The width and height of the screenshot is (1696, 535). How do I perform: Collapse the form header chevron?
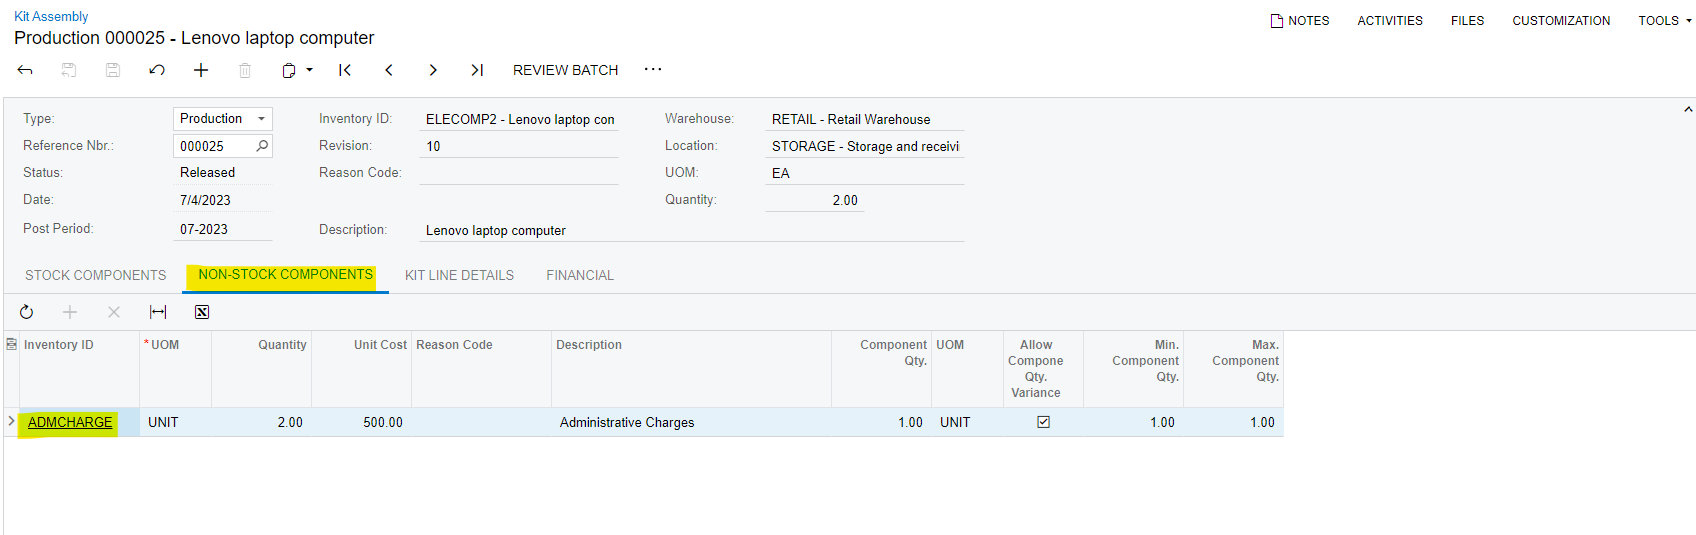pyautogui.click(x=1688, y=109)
